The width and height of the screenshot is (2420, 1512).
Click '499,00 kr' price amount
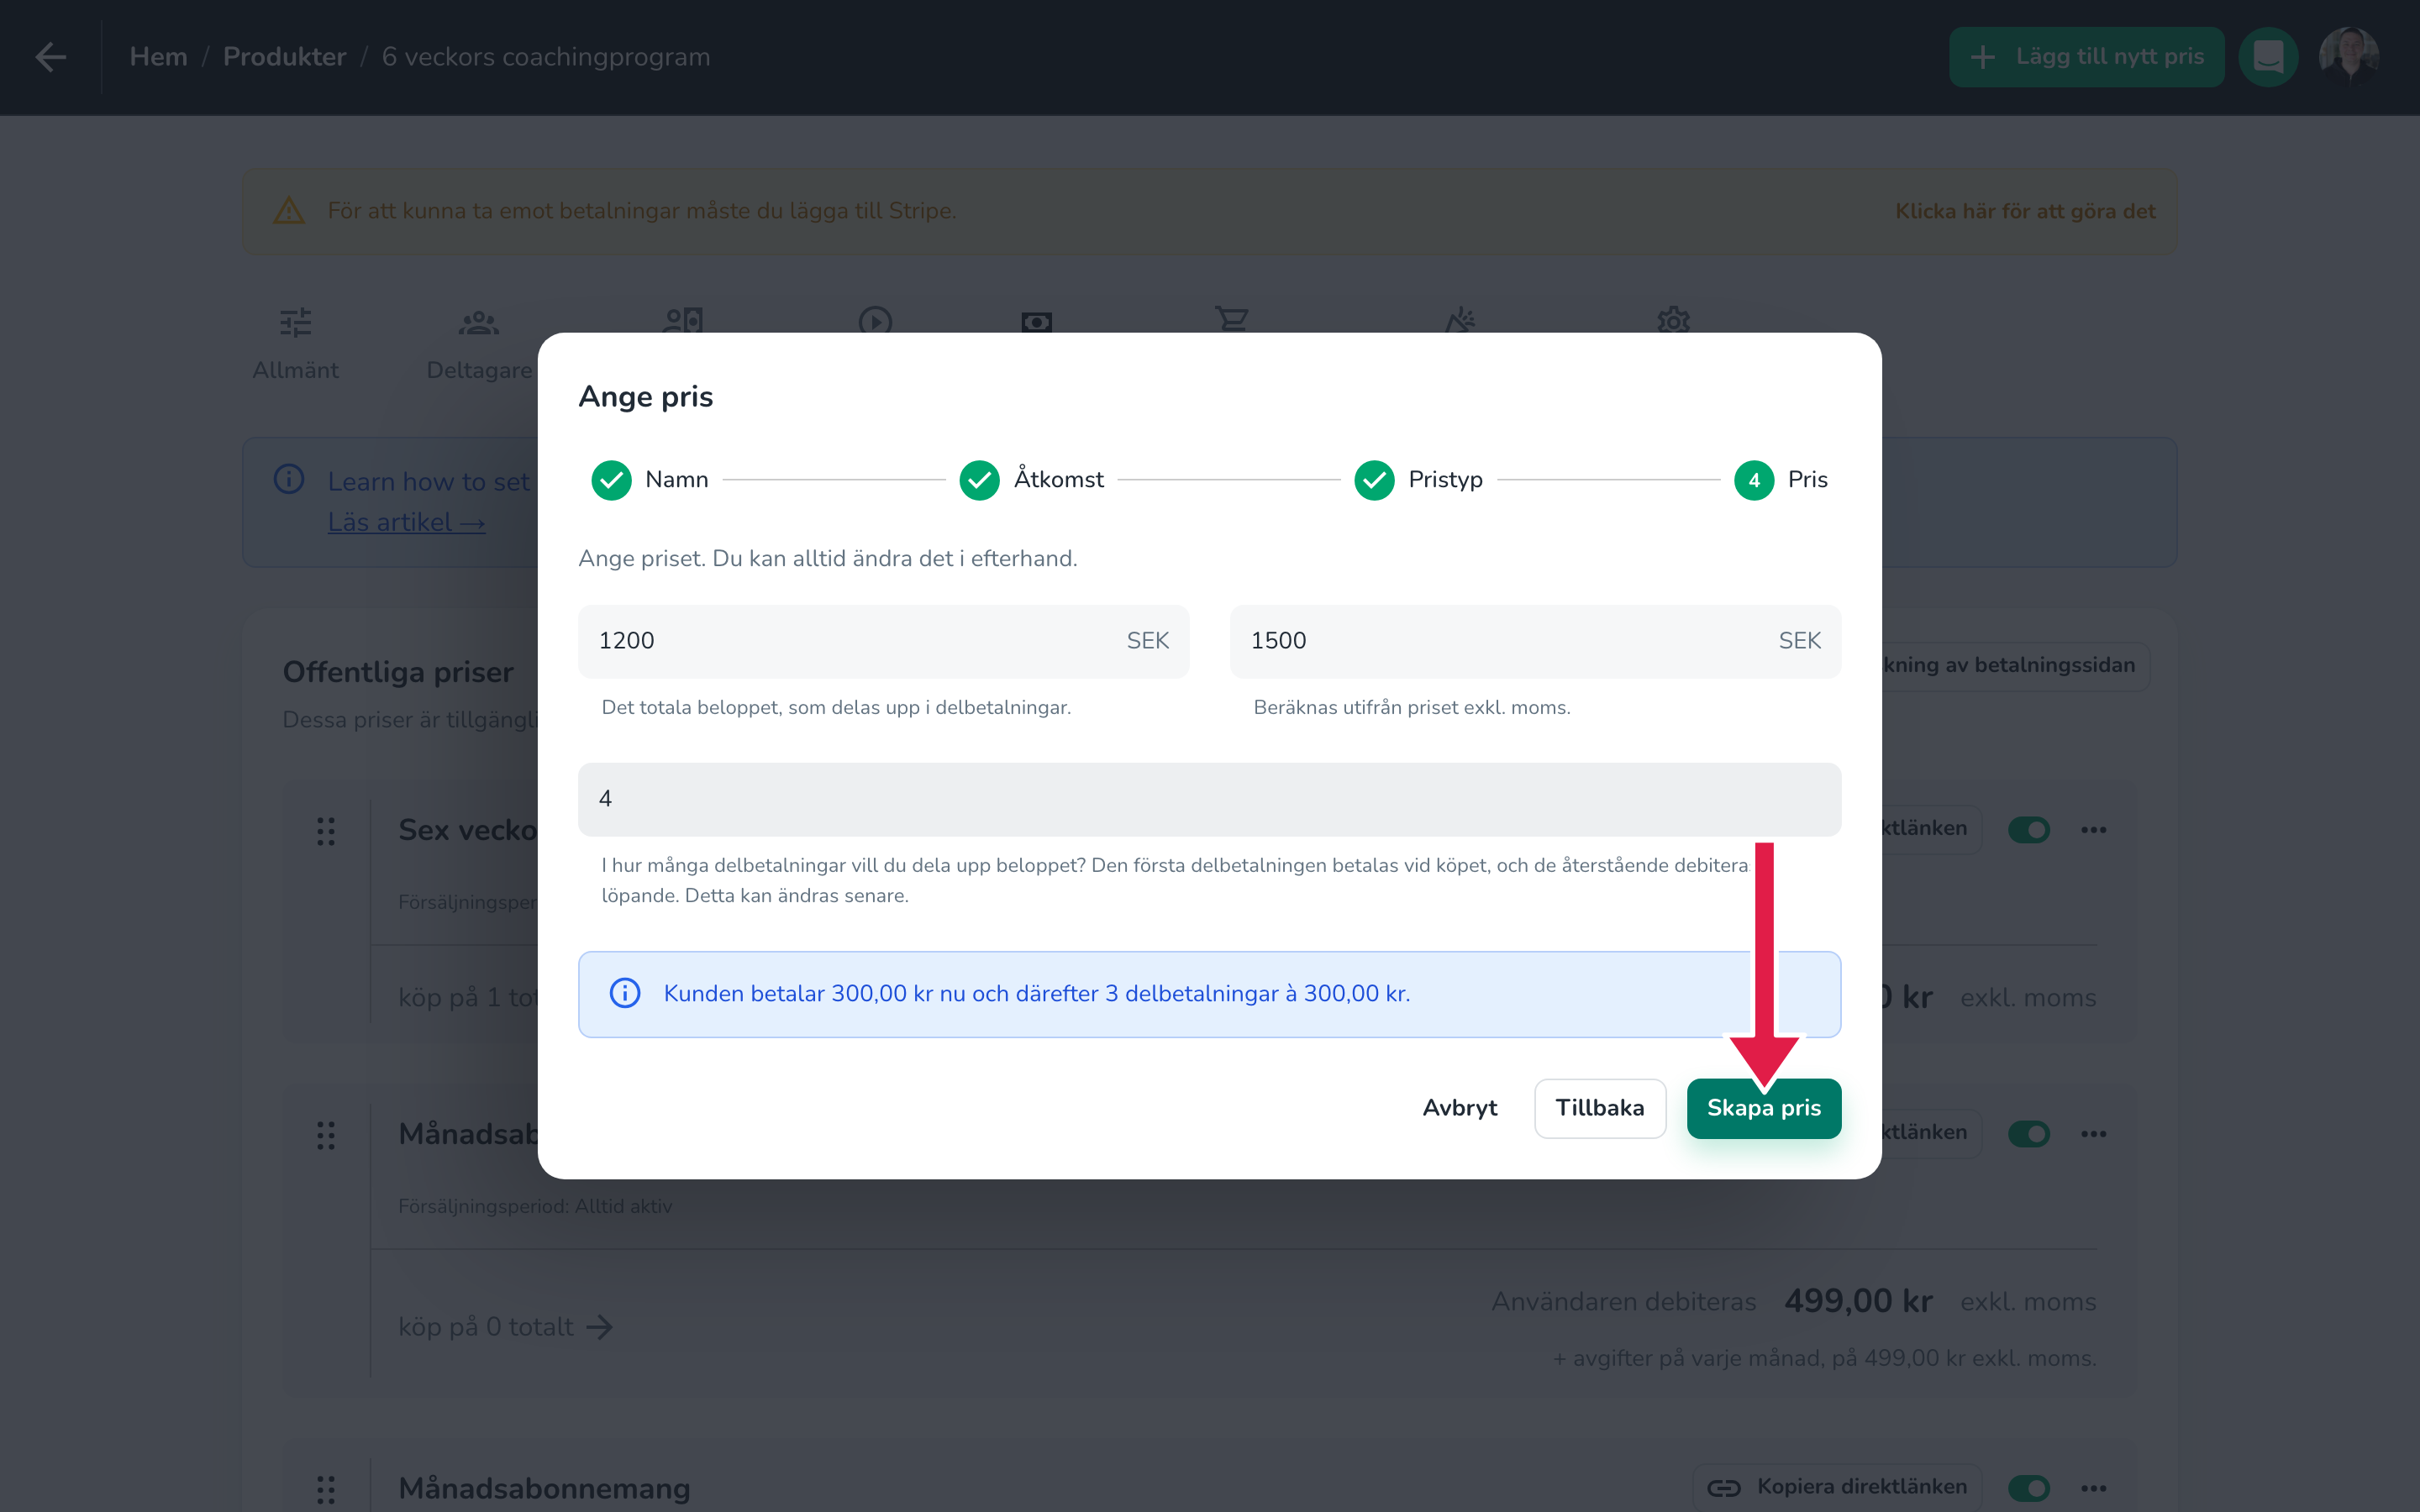[1858, 1301]
